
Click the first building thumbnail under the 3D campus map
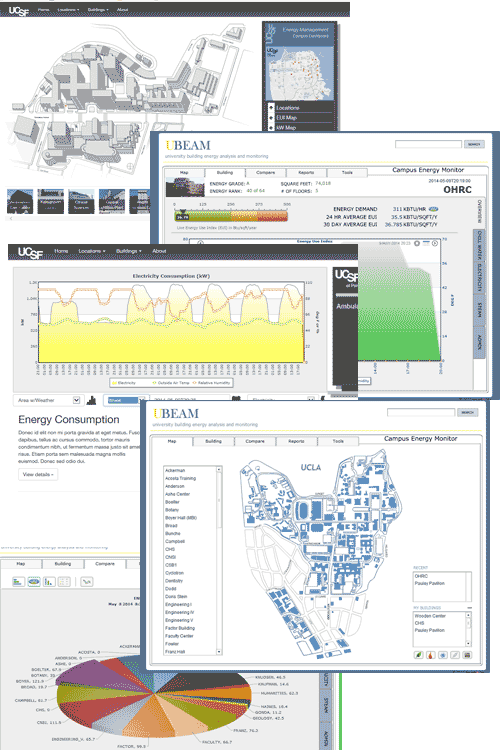pos(20,201)
